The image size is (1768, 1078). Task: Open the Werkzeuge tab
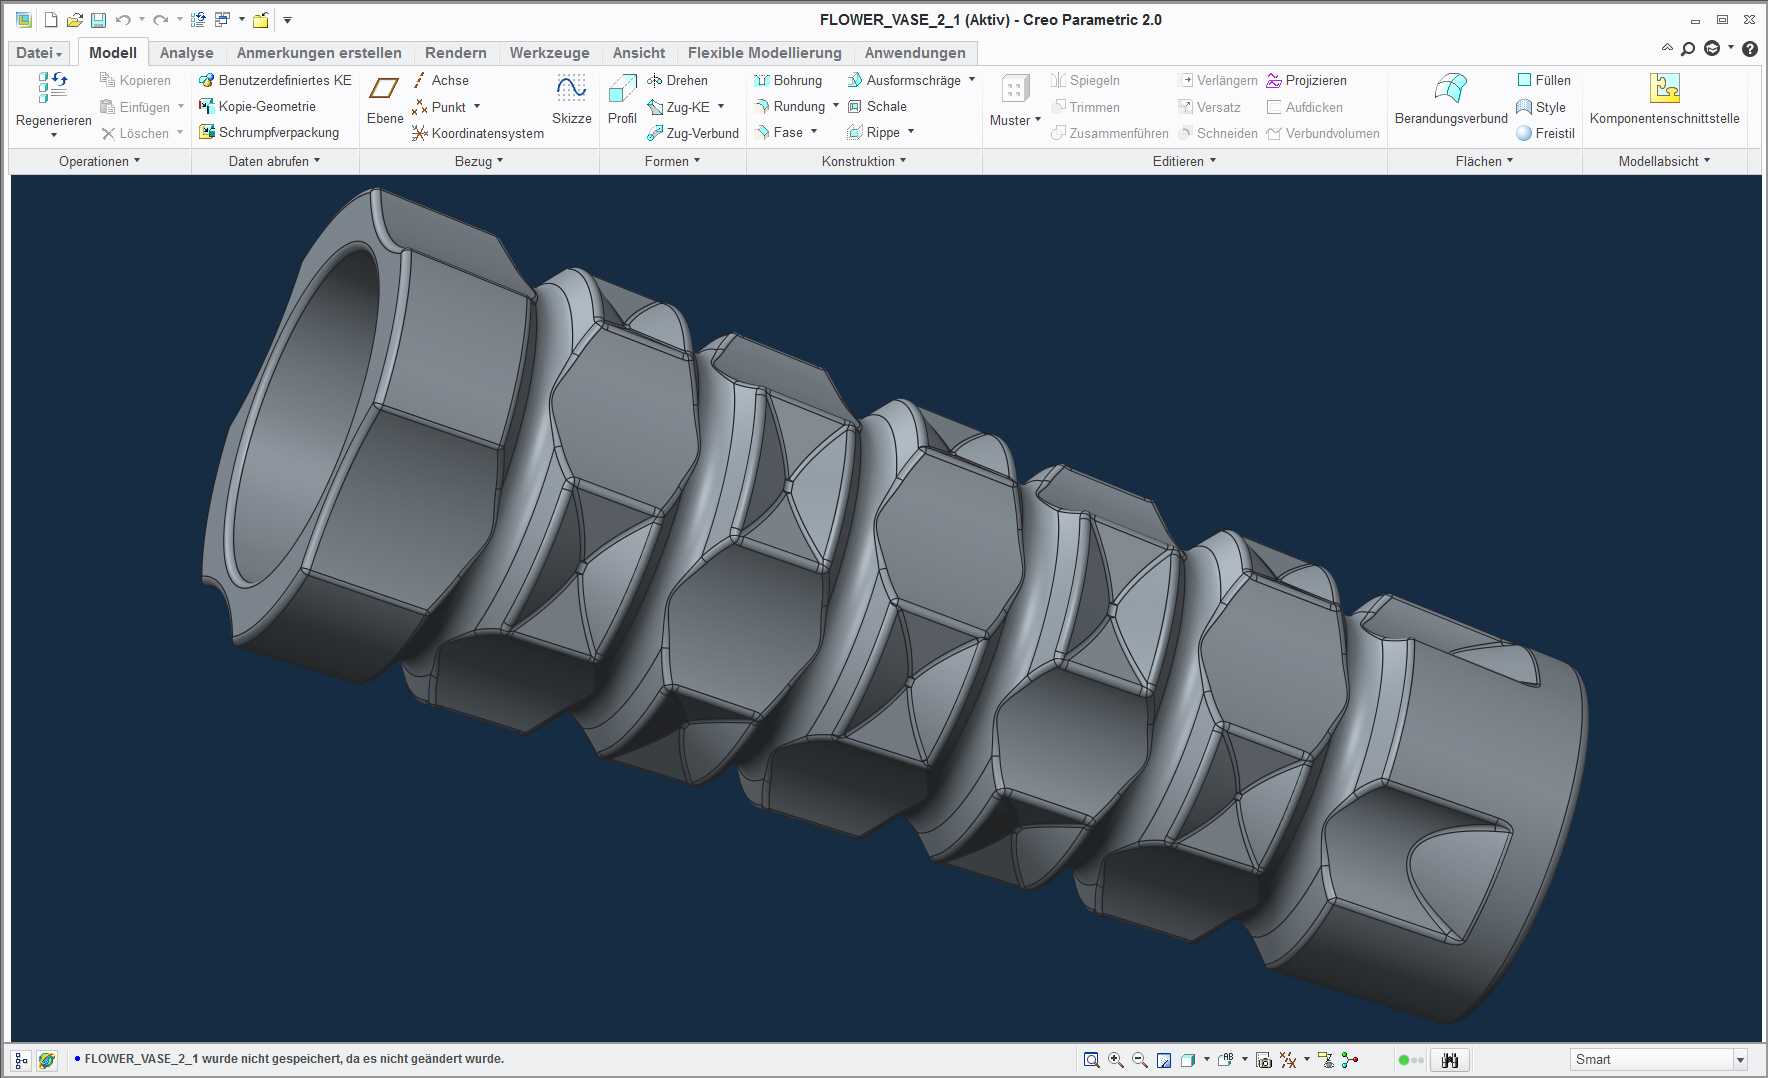(x=549, y=53)
